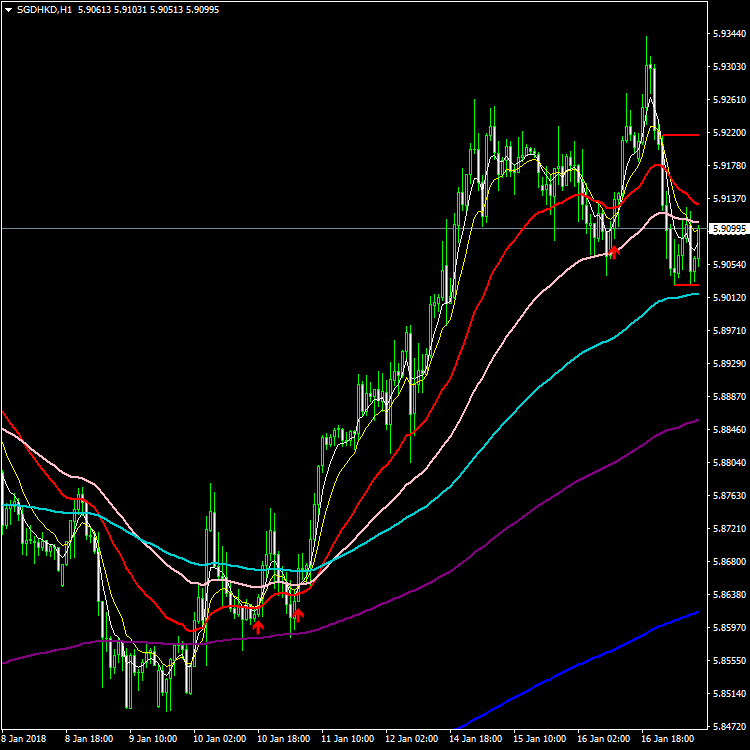Click the 5.90540 price axis label
The image size is (750, 750).
tap(729, 265)
